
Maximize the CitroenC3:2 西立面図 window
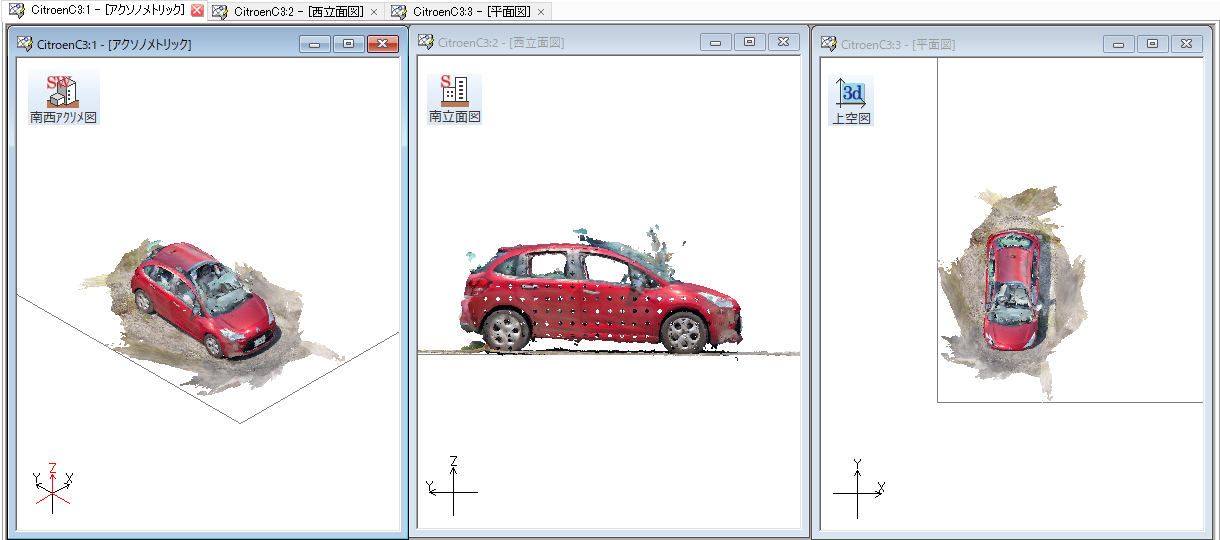tap(750, 42)
